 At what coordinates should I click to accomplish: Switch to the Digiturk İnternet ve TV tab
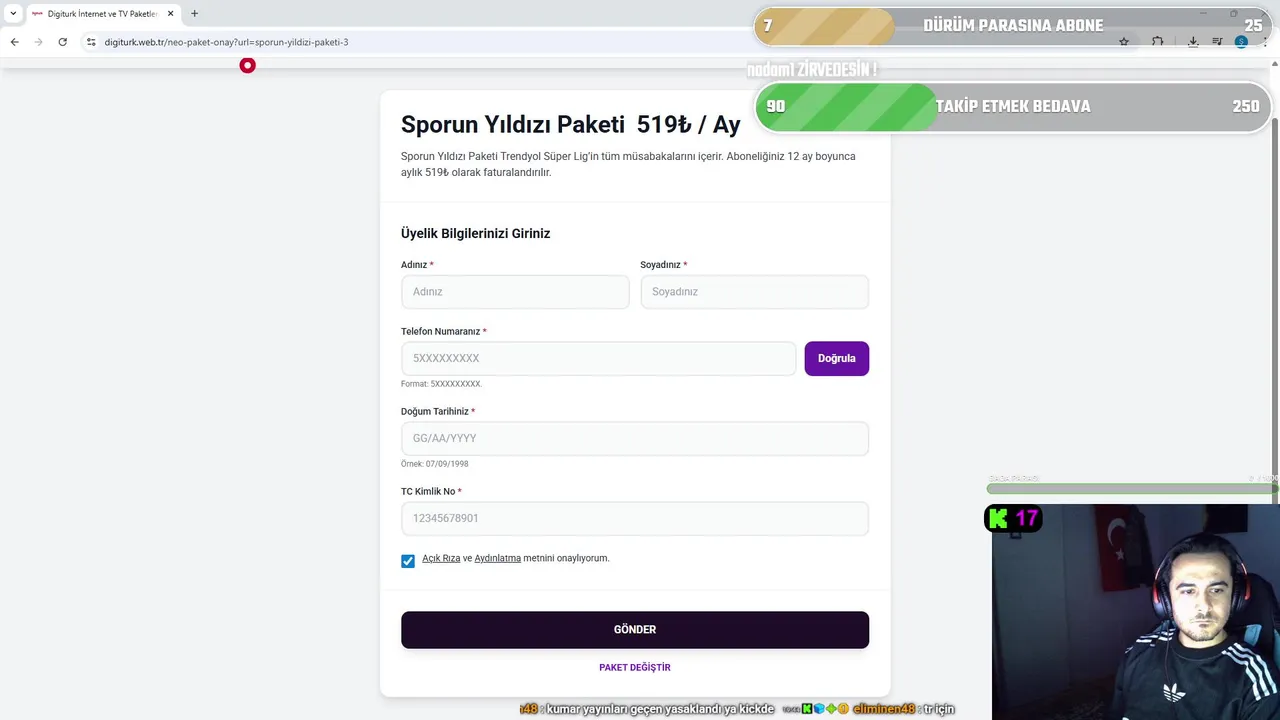coord(100,13)
